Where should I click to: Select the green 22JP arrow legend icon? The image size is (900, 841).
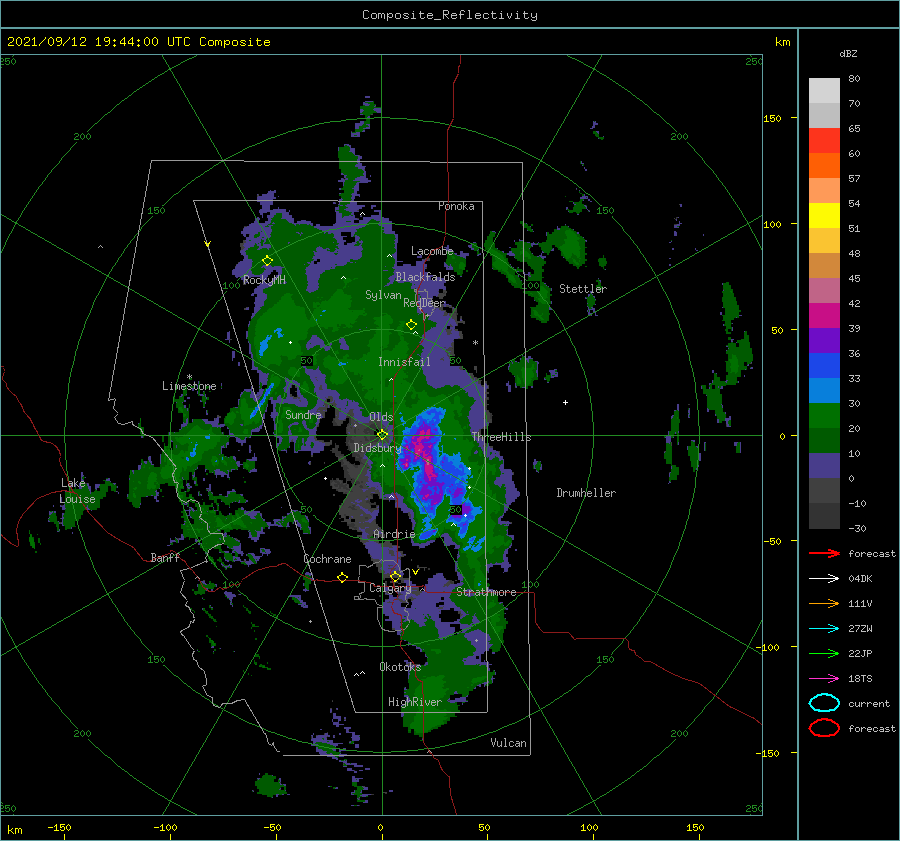click(824, 653)
